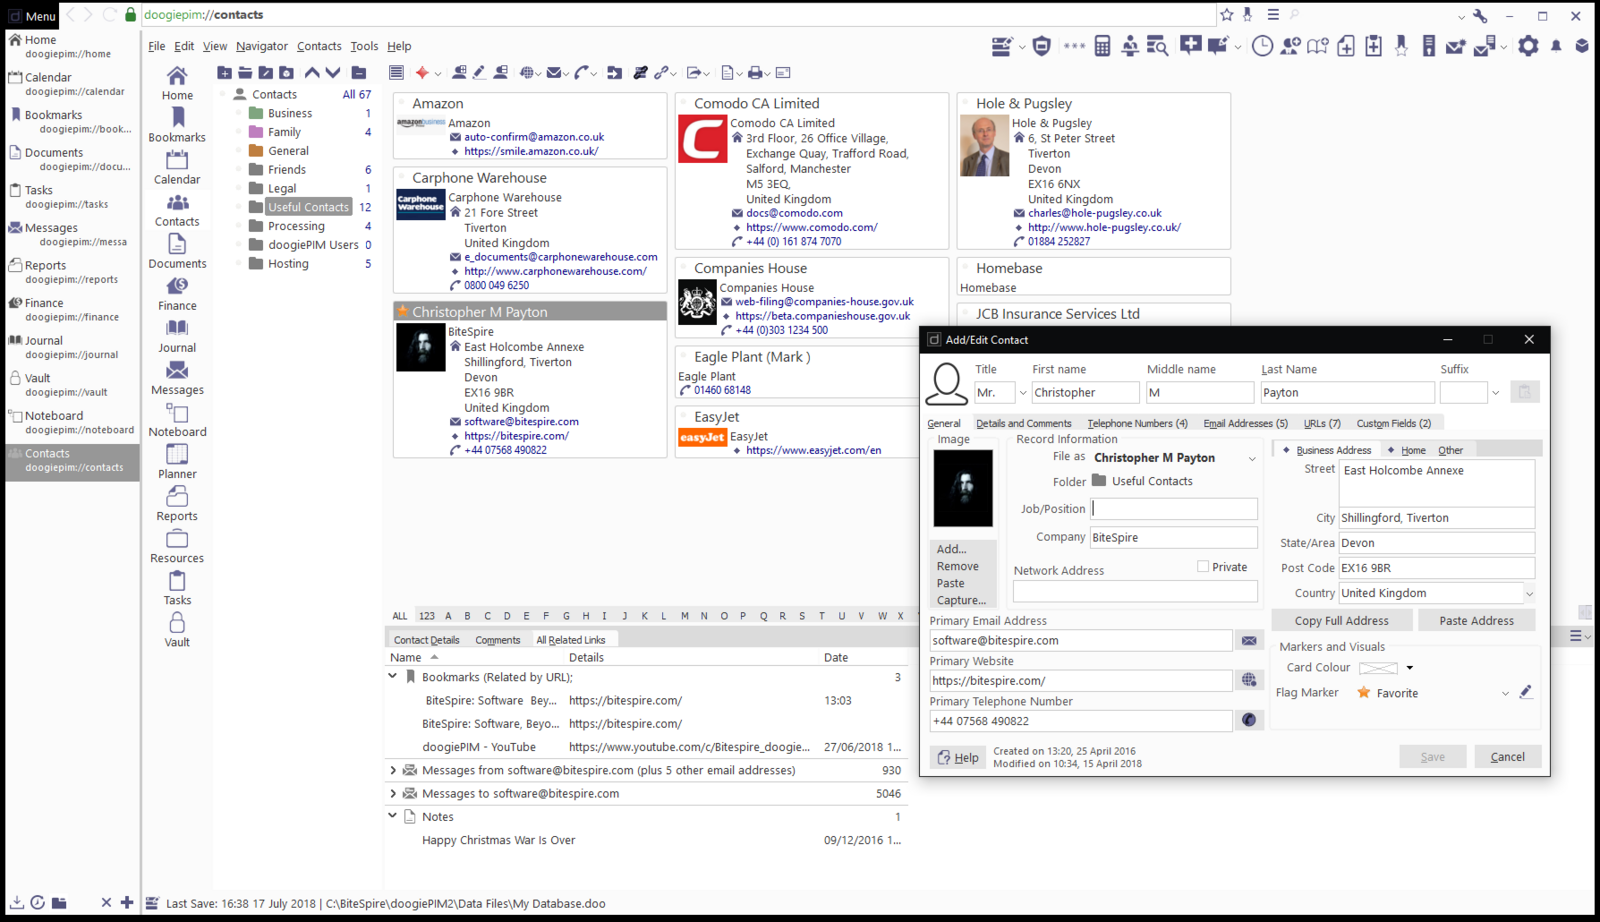Filter contacts by letter M

pos(684,616)
